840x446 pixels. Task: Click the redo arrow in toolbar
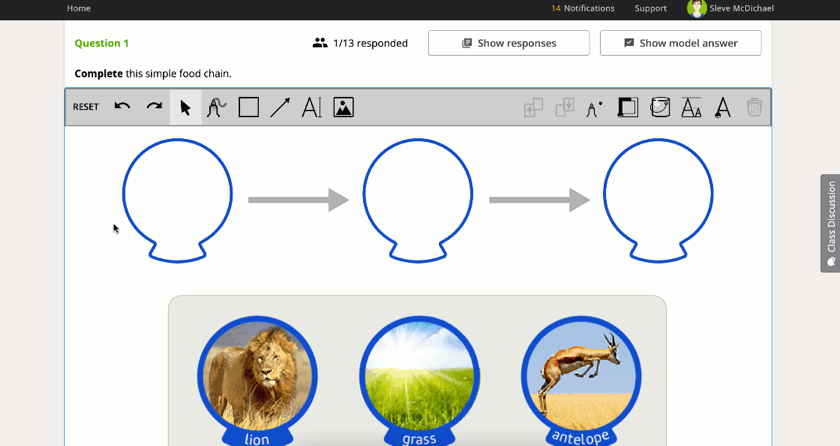click(154, 107)
